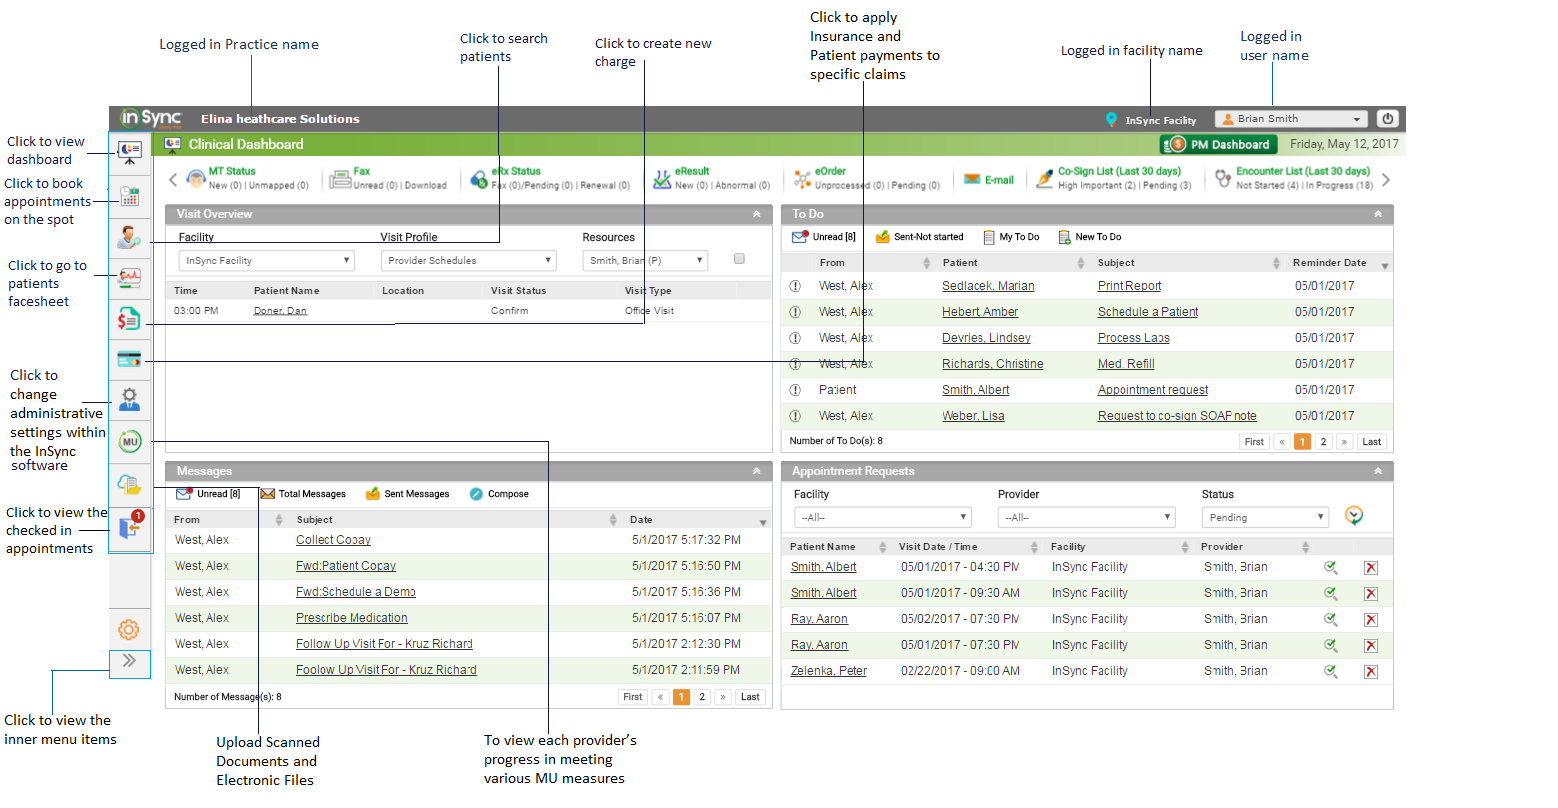Open the scanned documents upload sidebar icon
This screenshot has height=808, width=1558.
tap(129, 484)
